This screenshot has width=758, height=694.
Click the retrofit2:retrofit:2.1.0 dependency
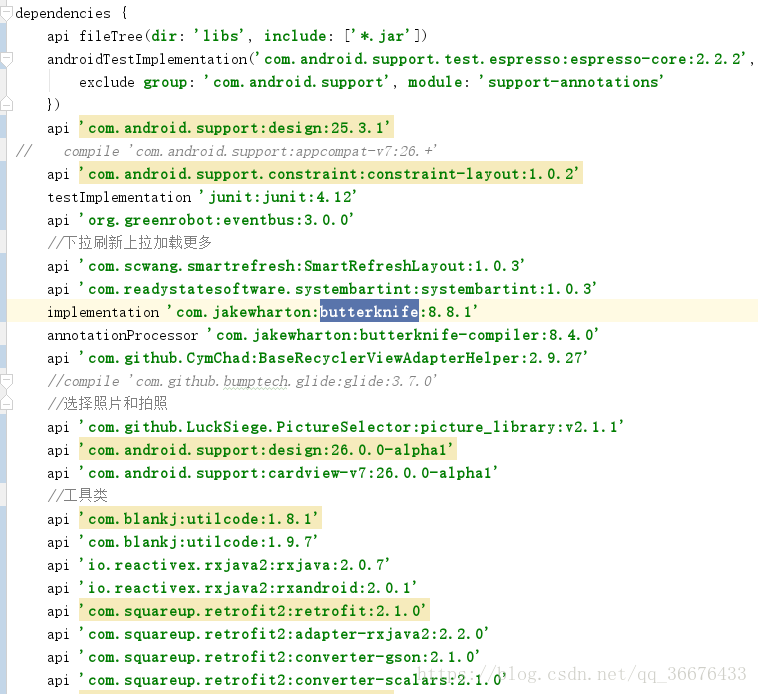(254, 611)
